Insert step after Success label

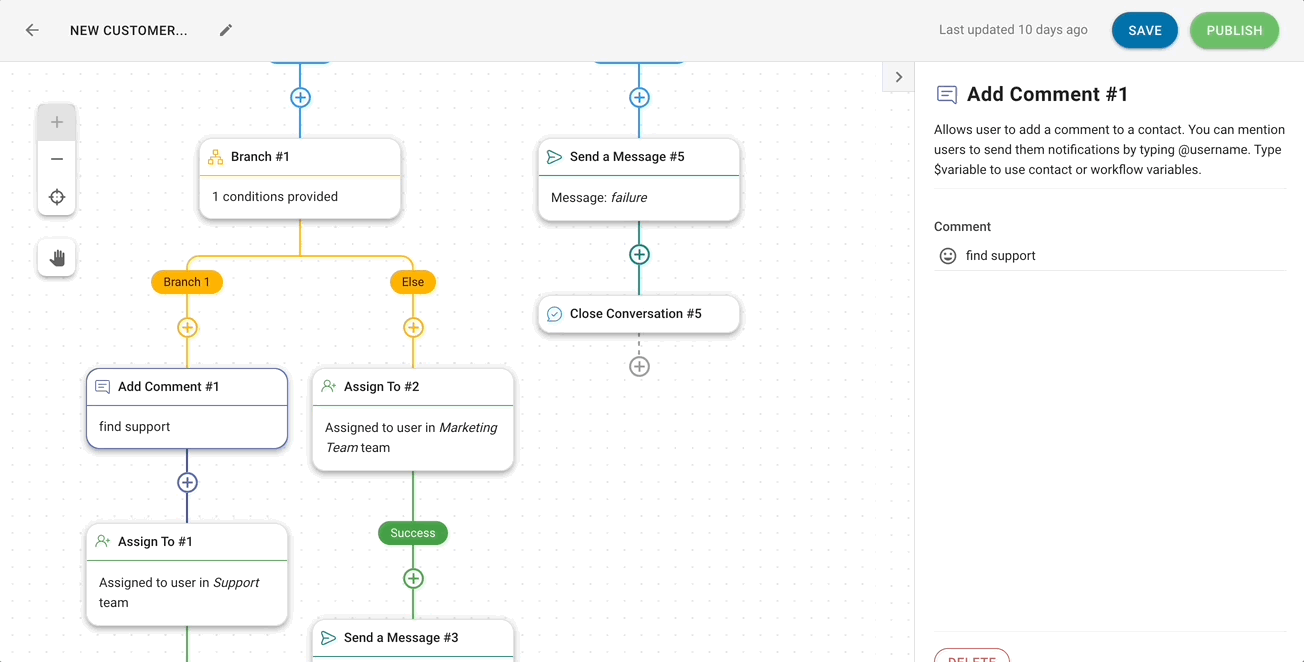(x=413, y=578)
